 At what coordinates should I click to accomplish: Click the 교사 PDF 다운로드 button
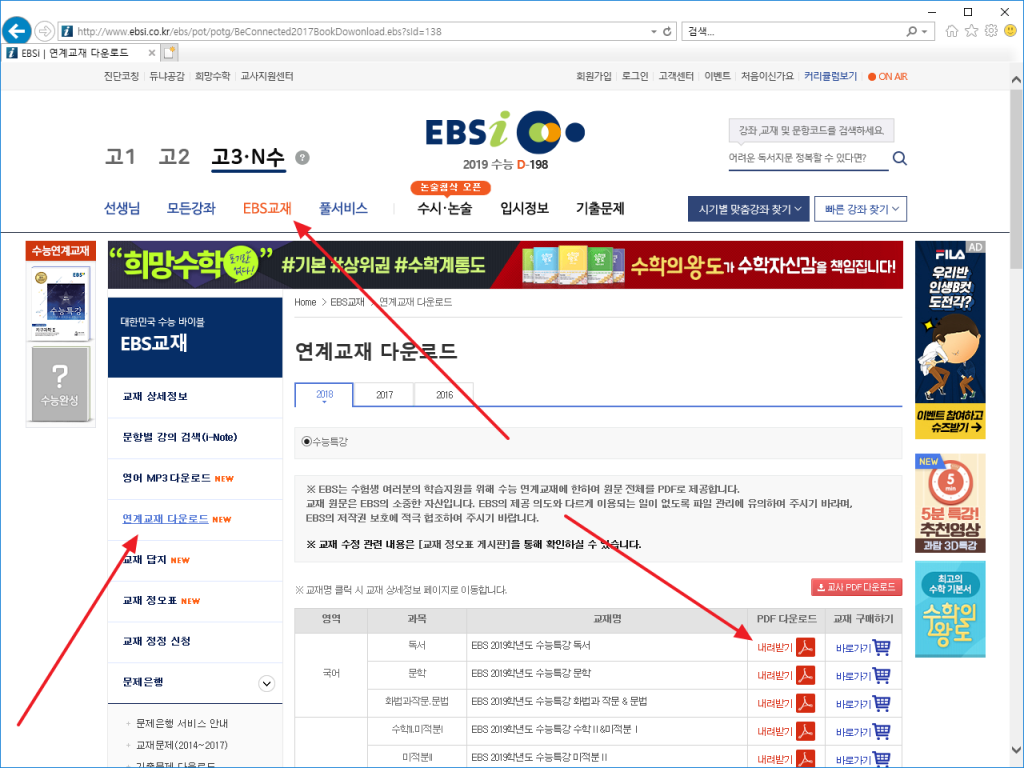(x=858, y=587)
